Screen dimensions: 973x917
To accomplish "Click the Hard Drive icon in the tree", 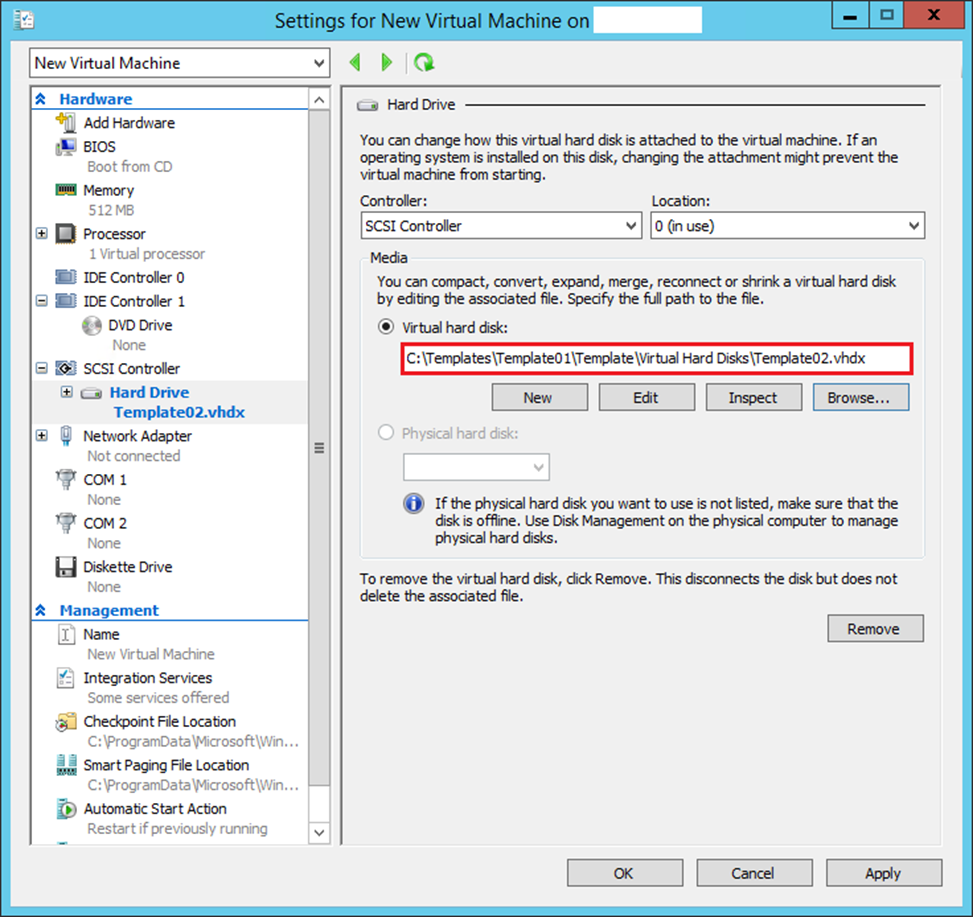I will point(91,393).
